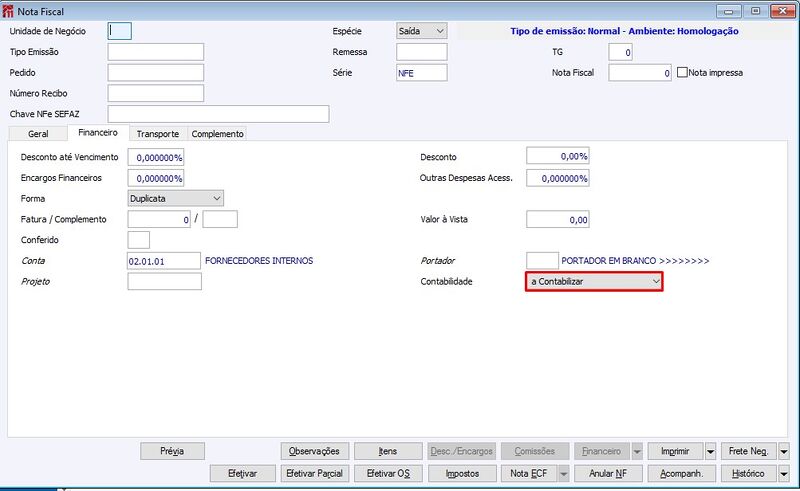Click the Anular NF button
Screen dimensions: 800x491
[608, 474]
